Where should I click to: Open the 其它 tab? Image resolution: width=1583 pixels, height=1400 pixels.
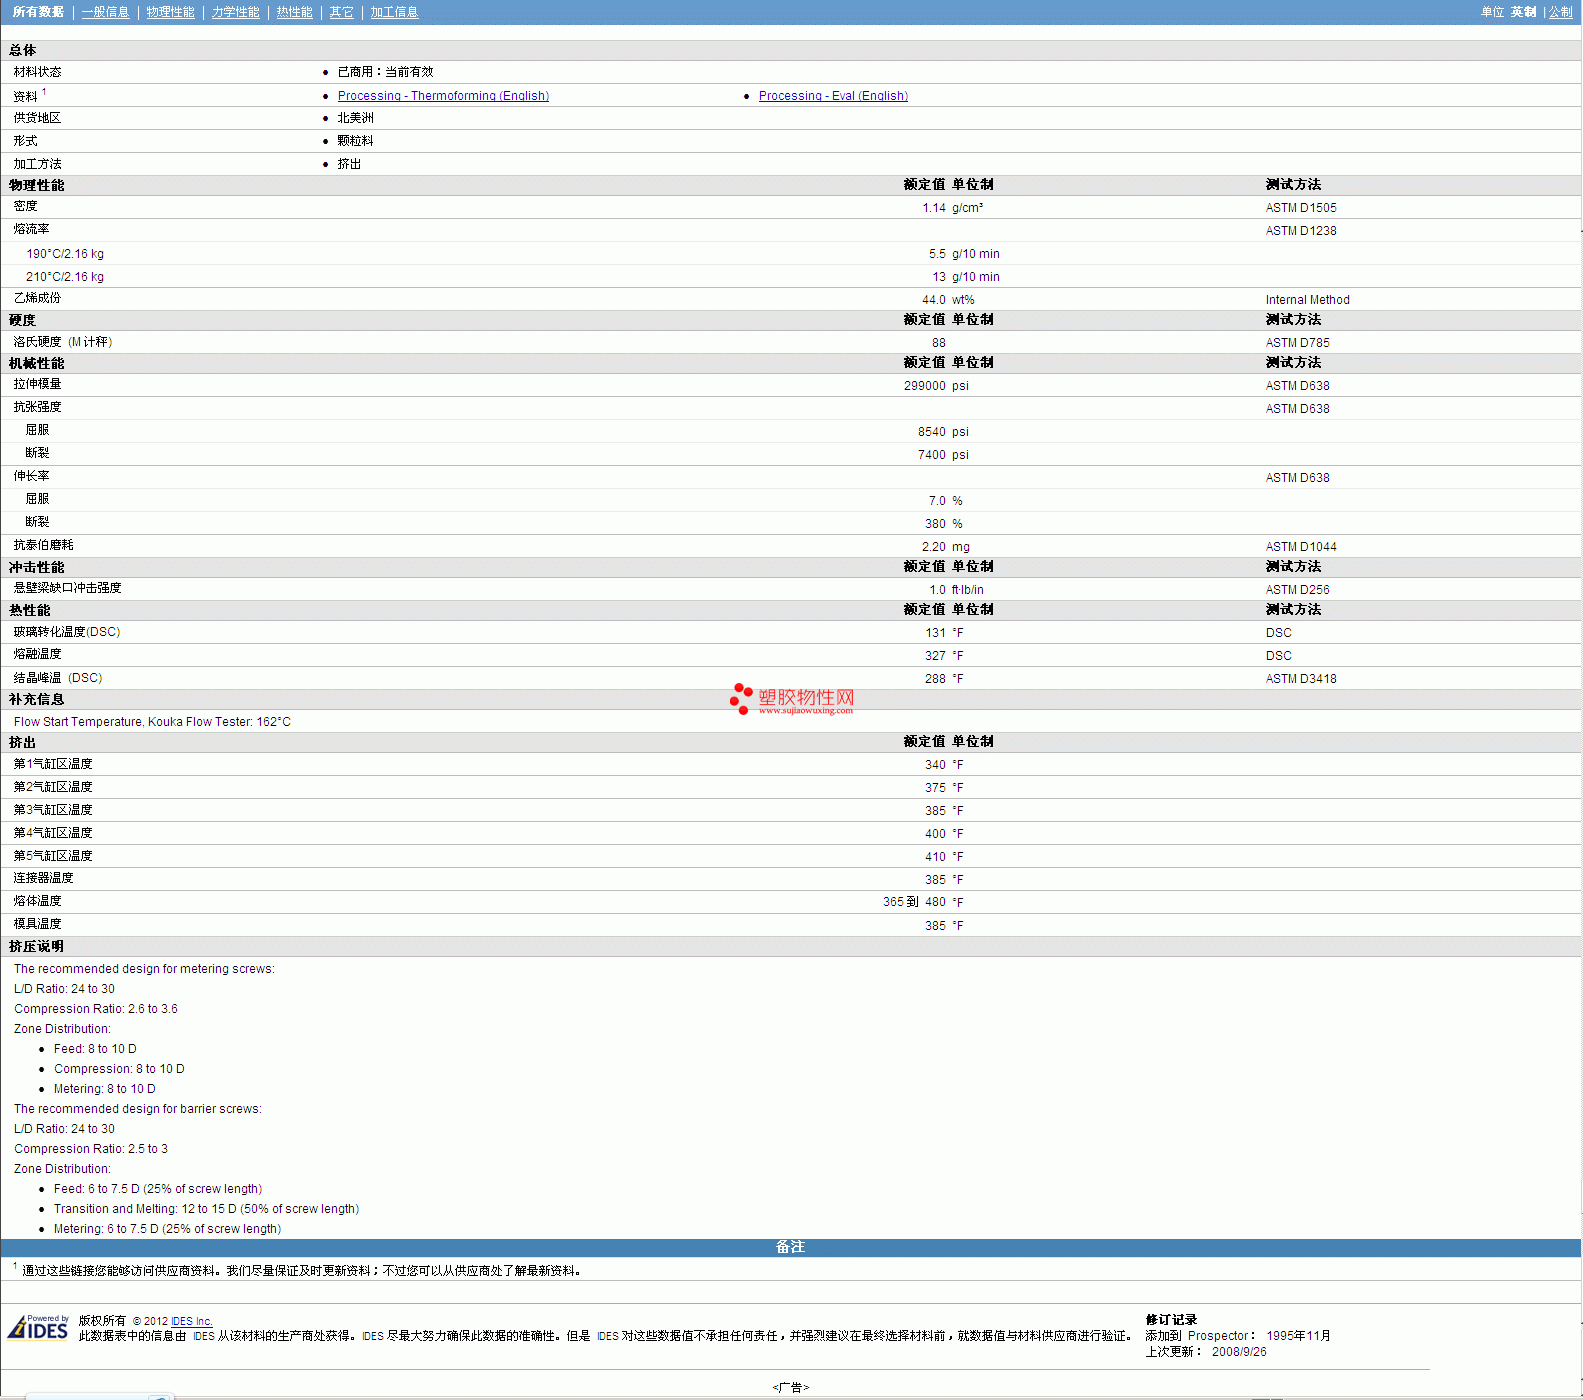(x=341, y=12)
